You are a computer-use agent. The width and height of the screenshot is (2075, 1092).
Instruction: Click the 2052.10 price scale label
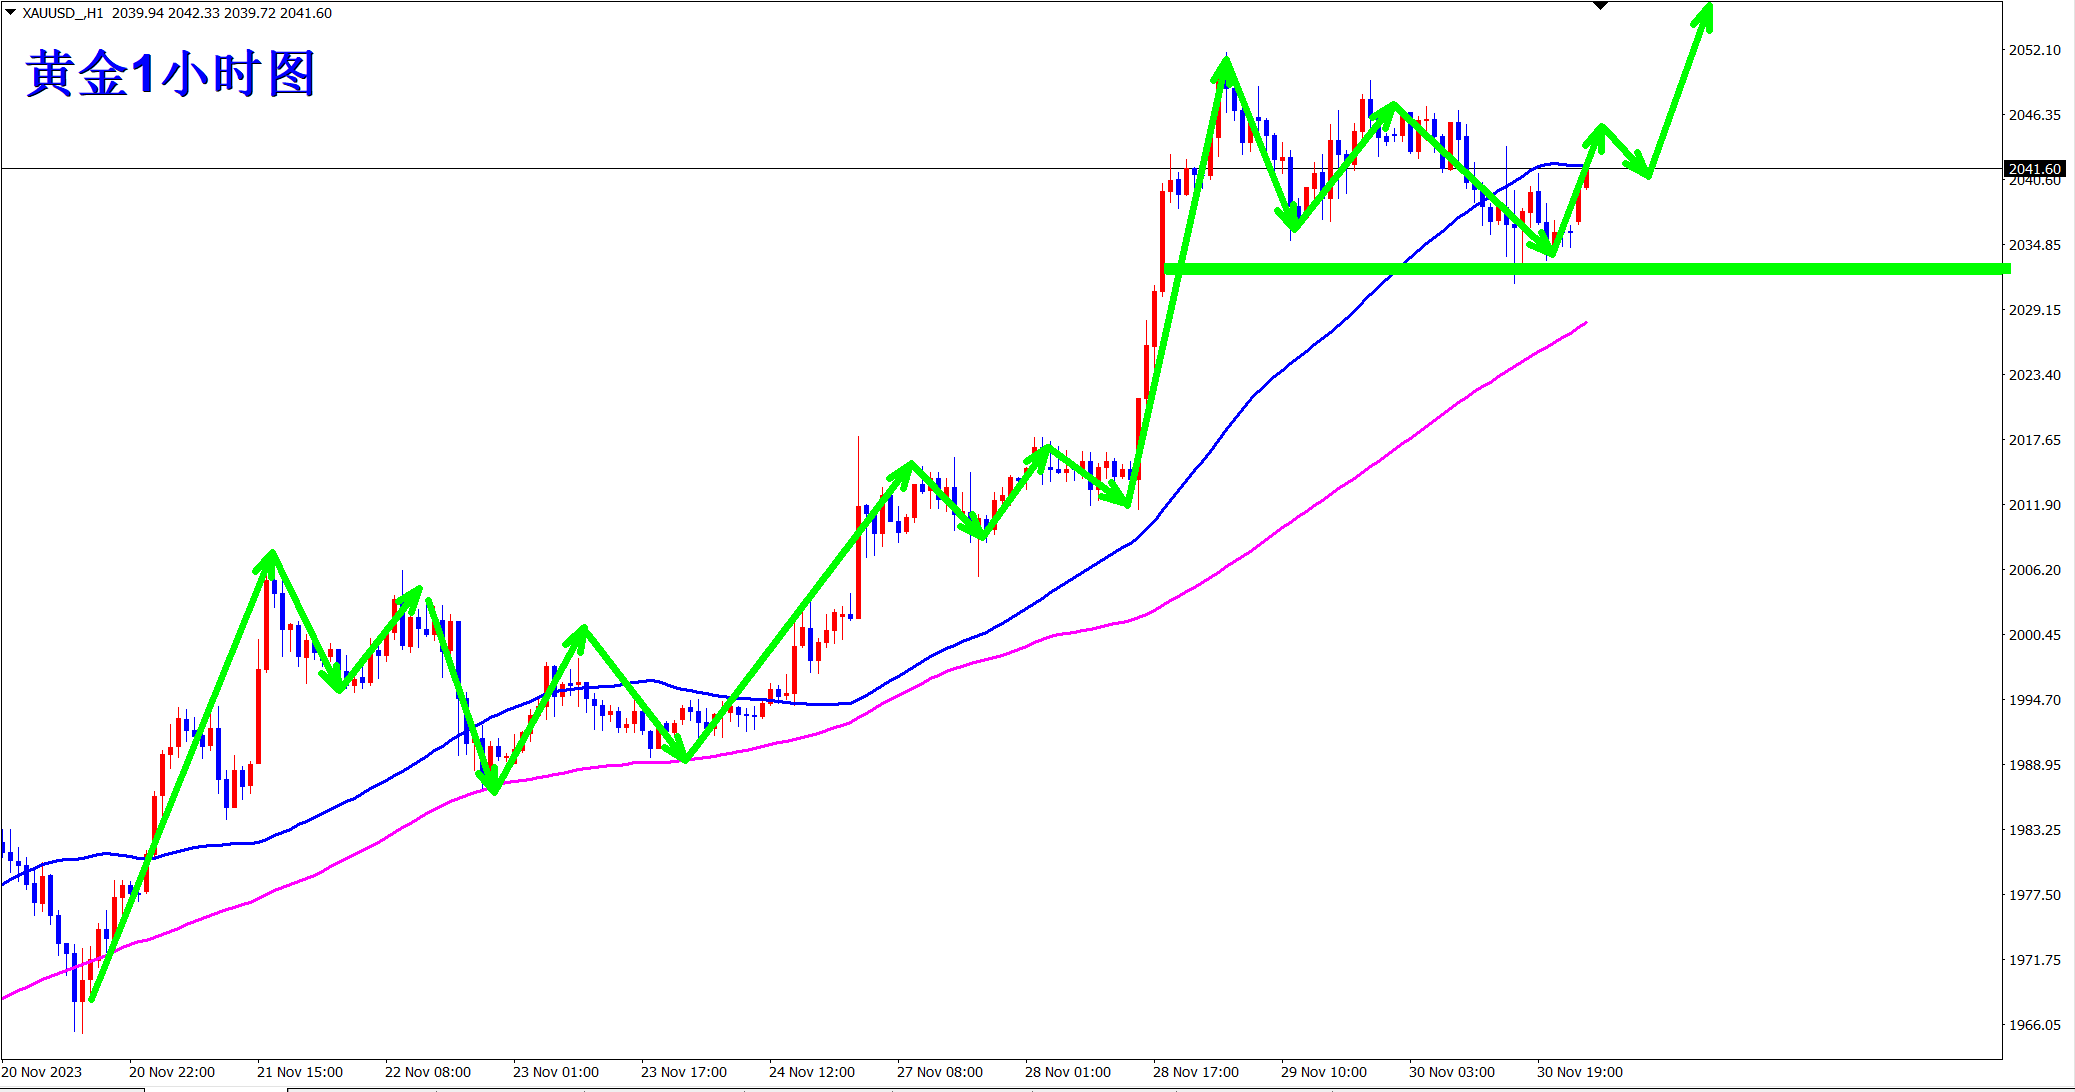pos(2035,50)
